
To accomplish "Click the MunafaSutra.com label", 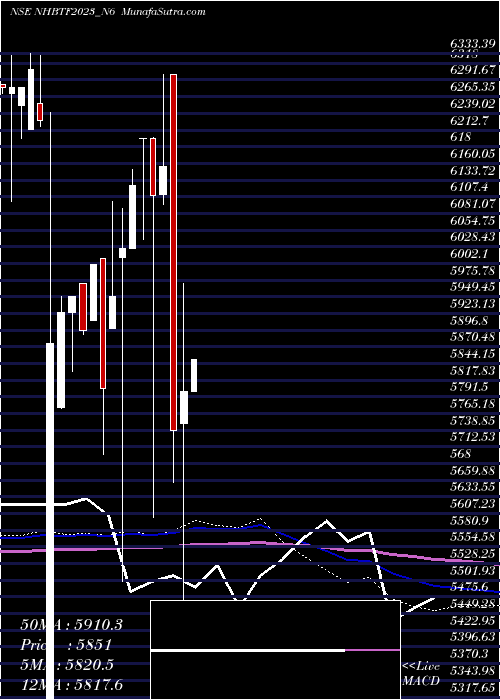I will pos(164,12).
